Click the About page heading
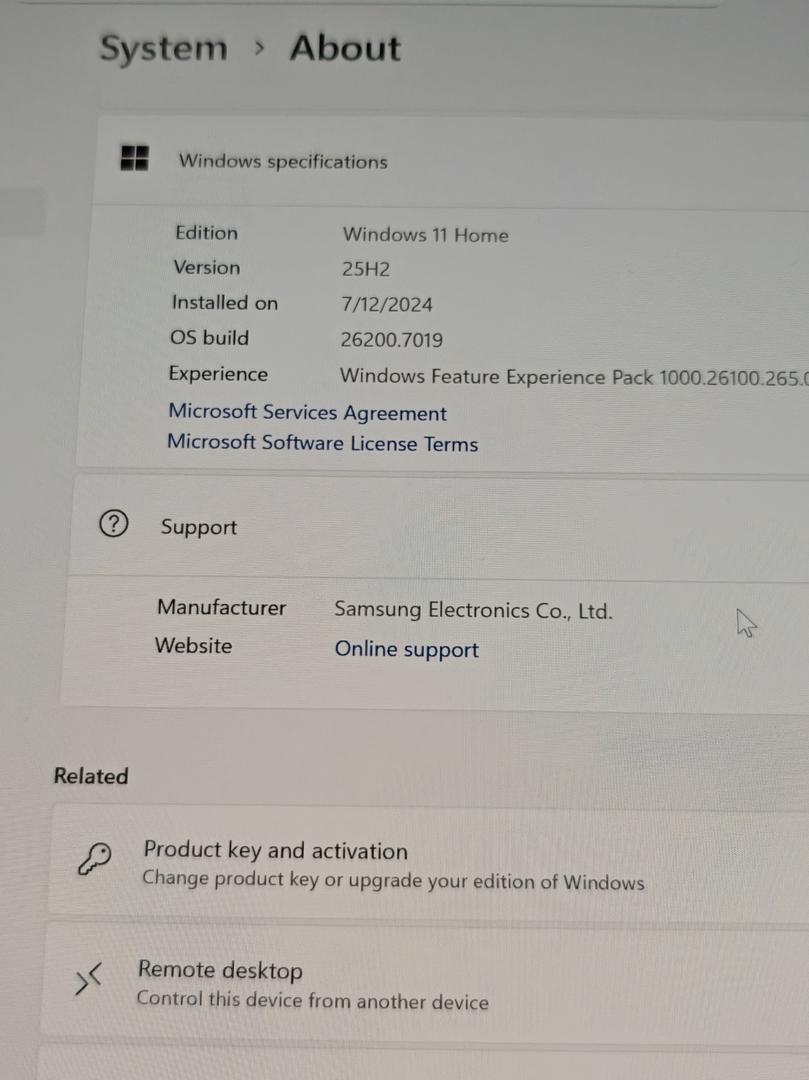This screenshot has width=809, height=1080. (345, 48)
